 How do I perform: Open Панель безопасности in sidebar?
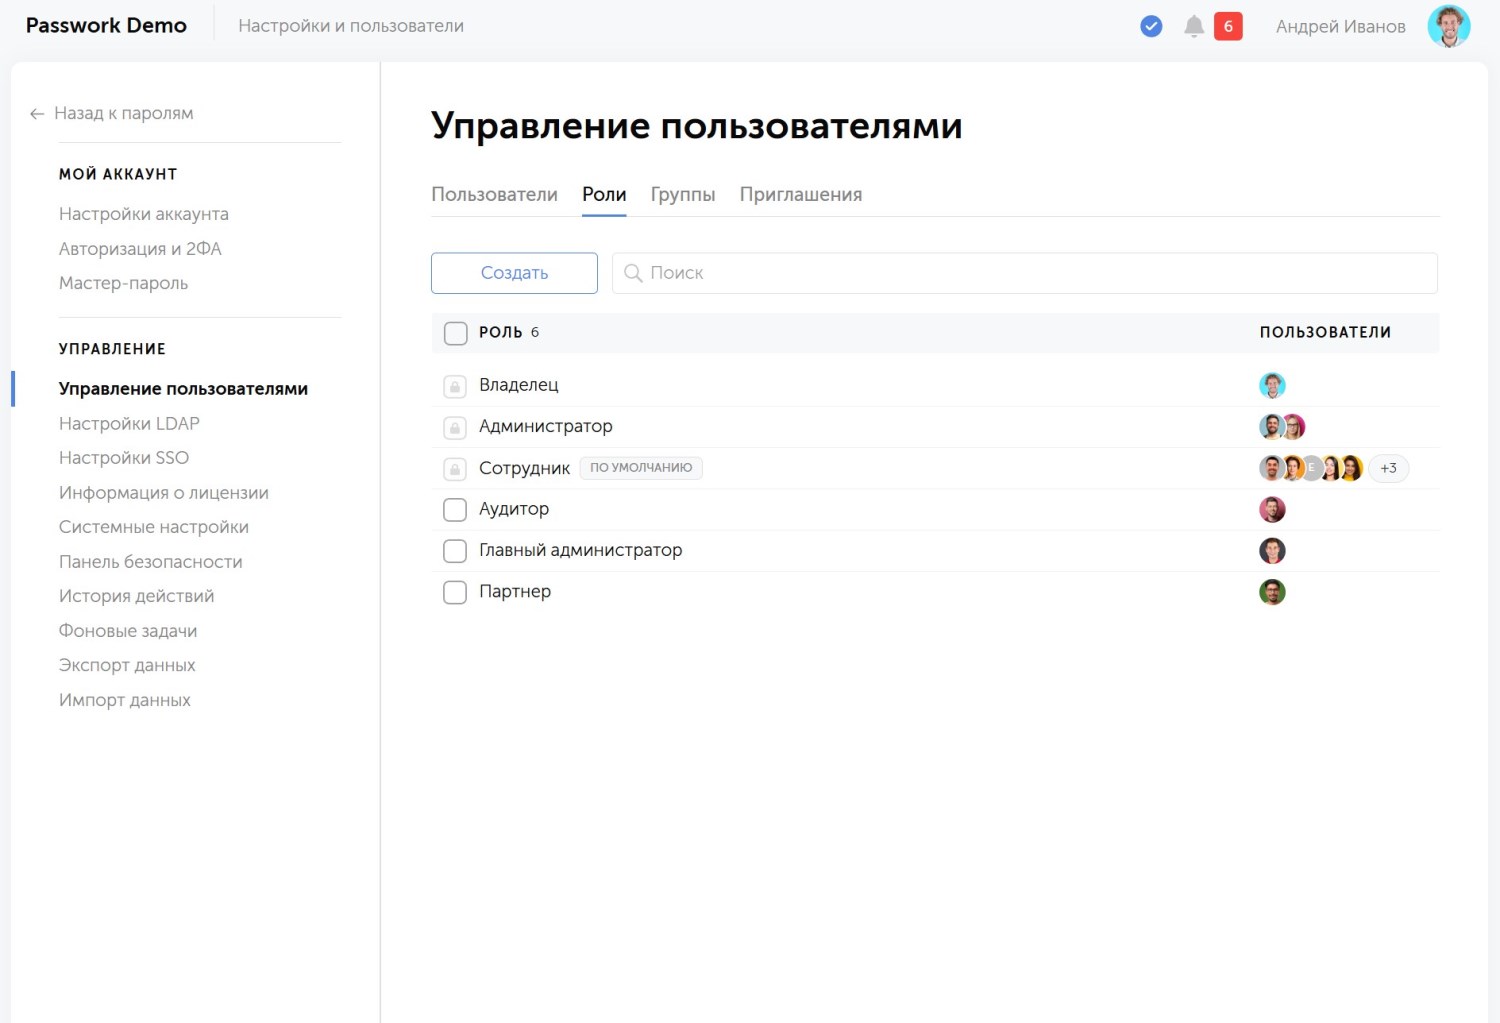click(150, 562)
